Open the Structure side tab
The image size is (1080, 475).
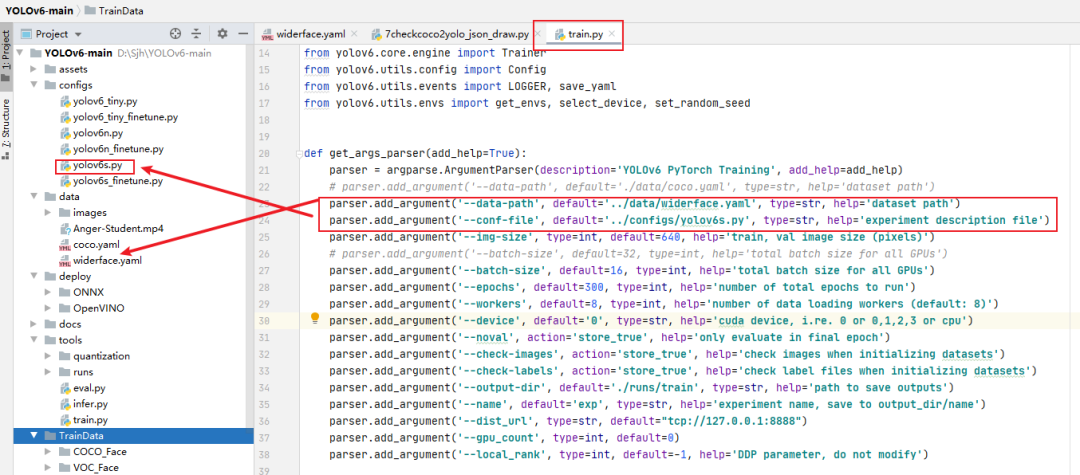[x=6, y=129]
